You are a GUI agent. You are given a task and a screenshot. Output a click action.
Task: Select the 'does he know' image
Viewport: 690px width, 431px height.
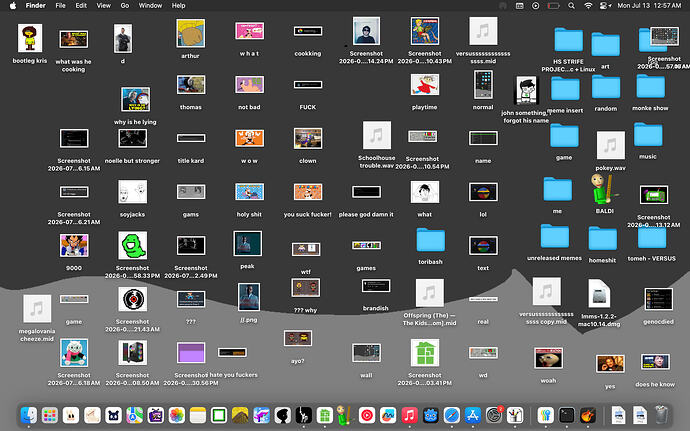(655, 362)
